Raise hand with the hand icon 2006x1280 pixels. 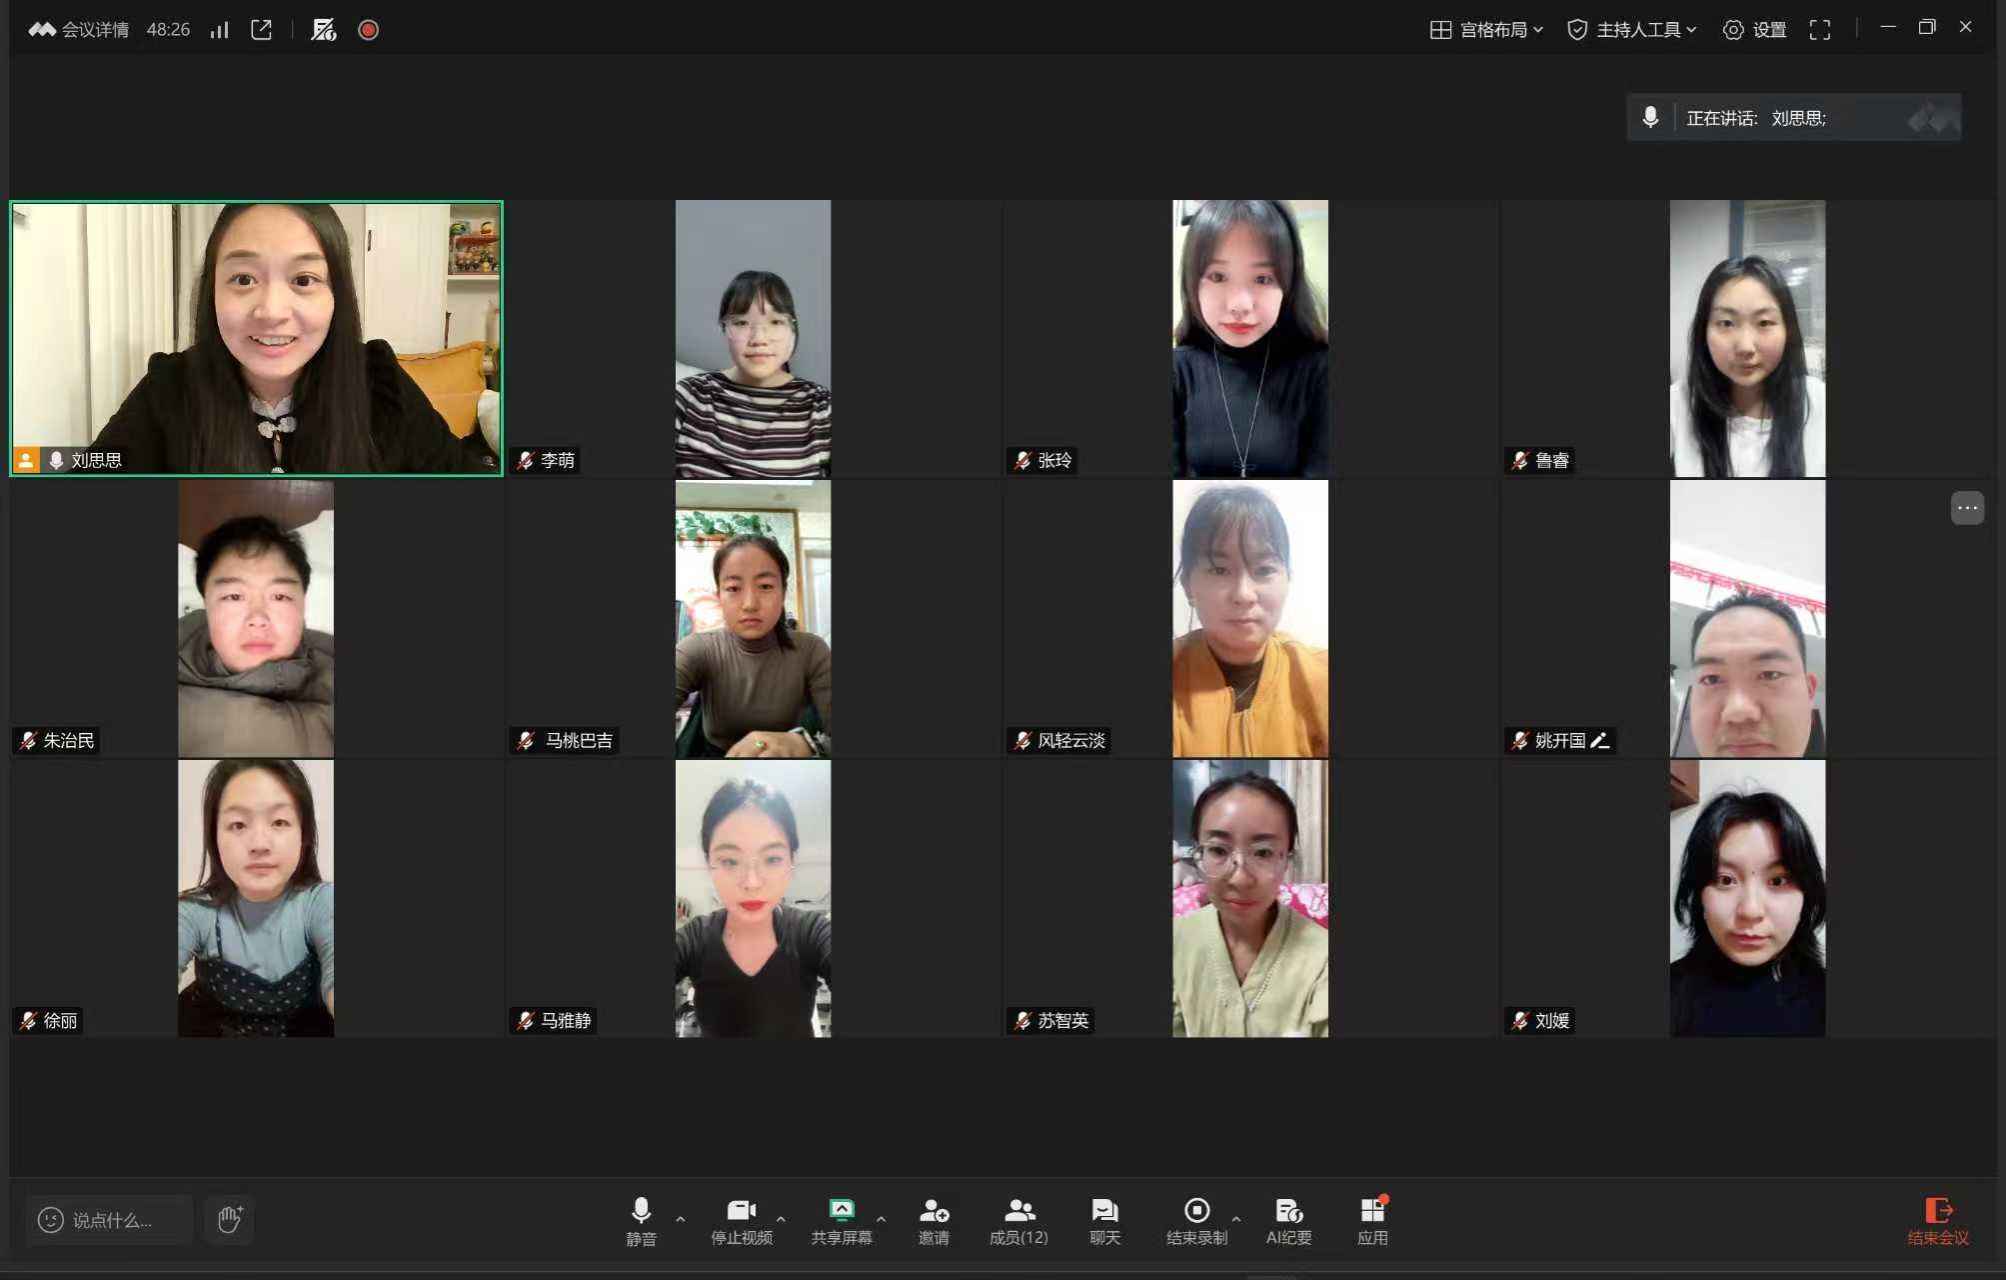coord(229,1219)
